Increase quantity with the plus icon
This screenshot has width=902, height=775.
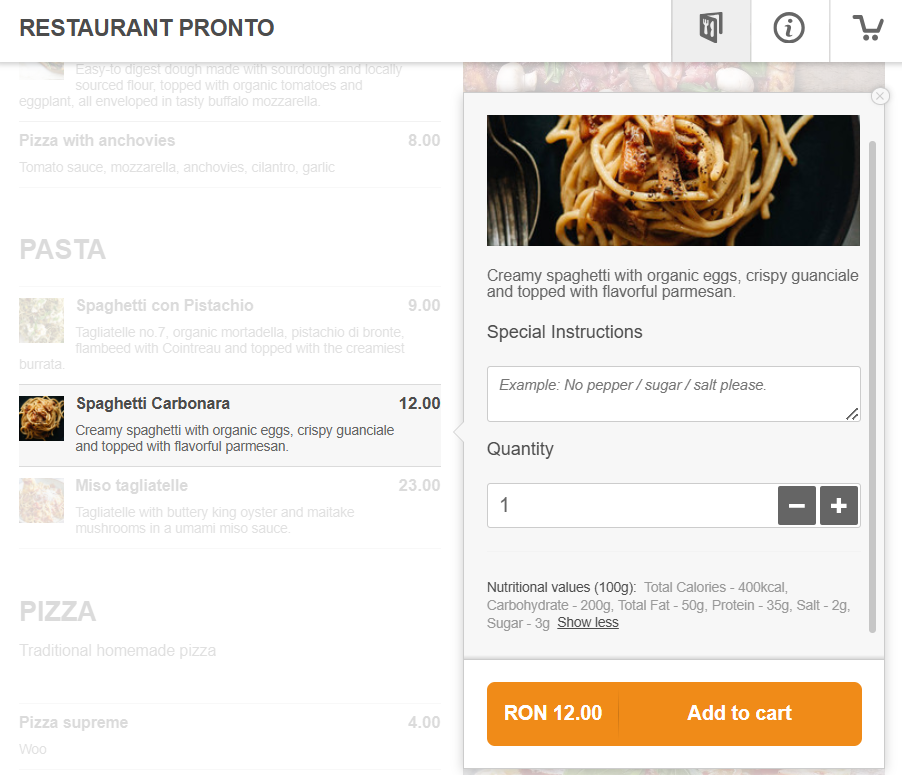click(x=838, y=505)
